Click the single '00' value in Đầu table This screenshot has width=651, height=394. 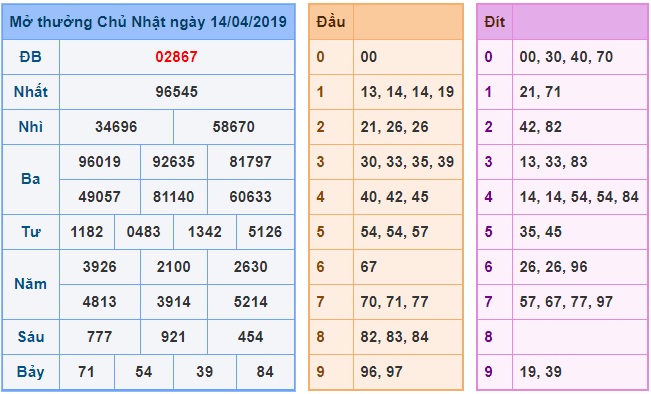click(x=369, y=57)
